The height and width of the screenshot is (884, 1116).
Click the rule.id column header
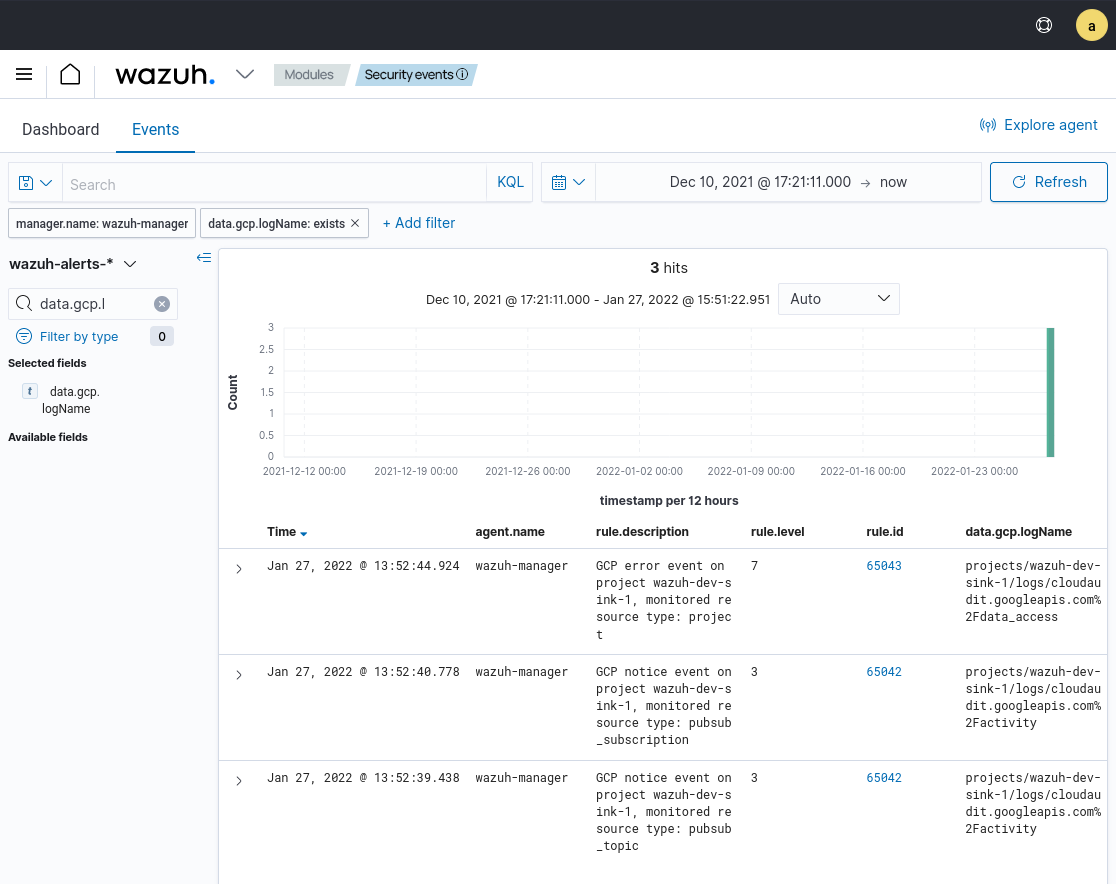885,532
